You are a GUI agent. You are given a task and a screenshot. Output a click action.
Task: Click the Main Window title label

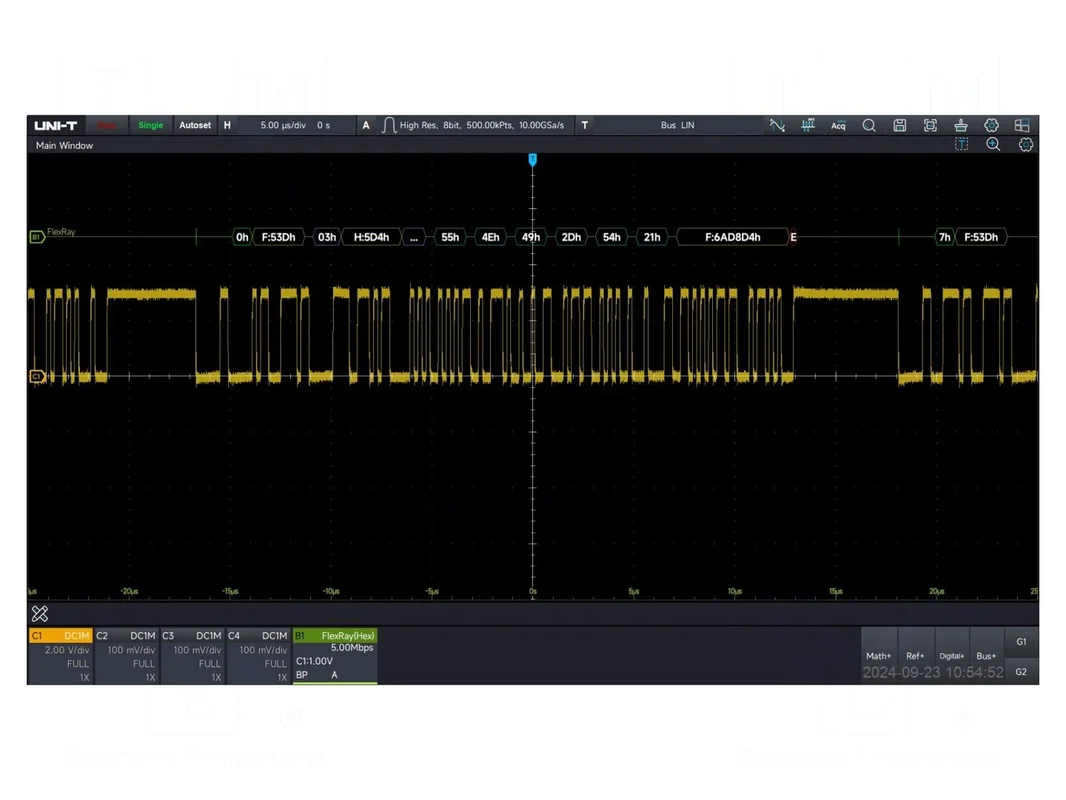(65, 145)
